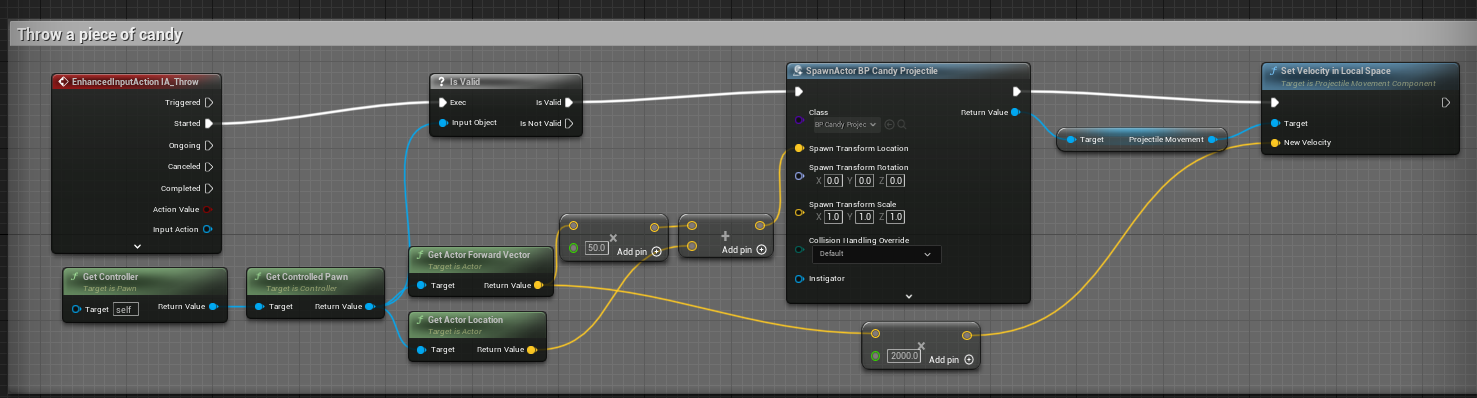Click Target pin on Projectile Movement getter

[1070, 140]
